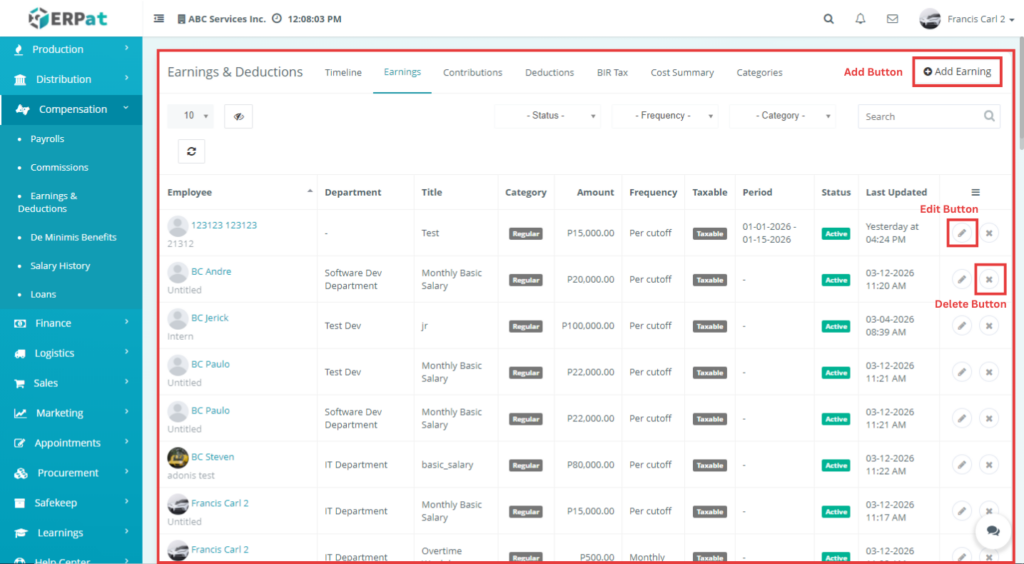Change page size dropdown showing 10
Image resolution: width=1024 pixels, height=564 pixels.
pyautogui.click(x=190, y=116)
